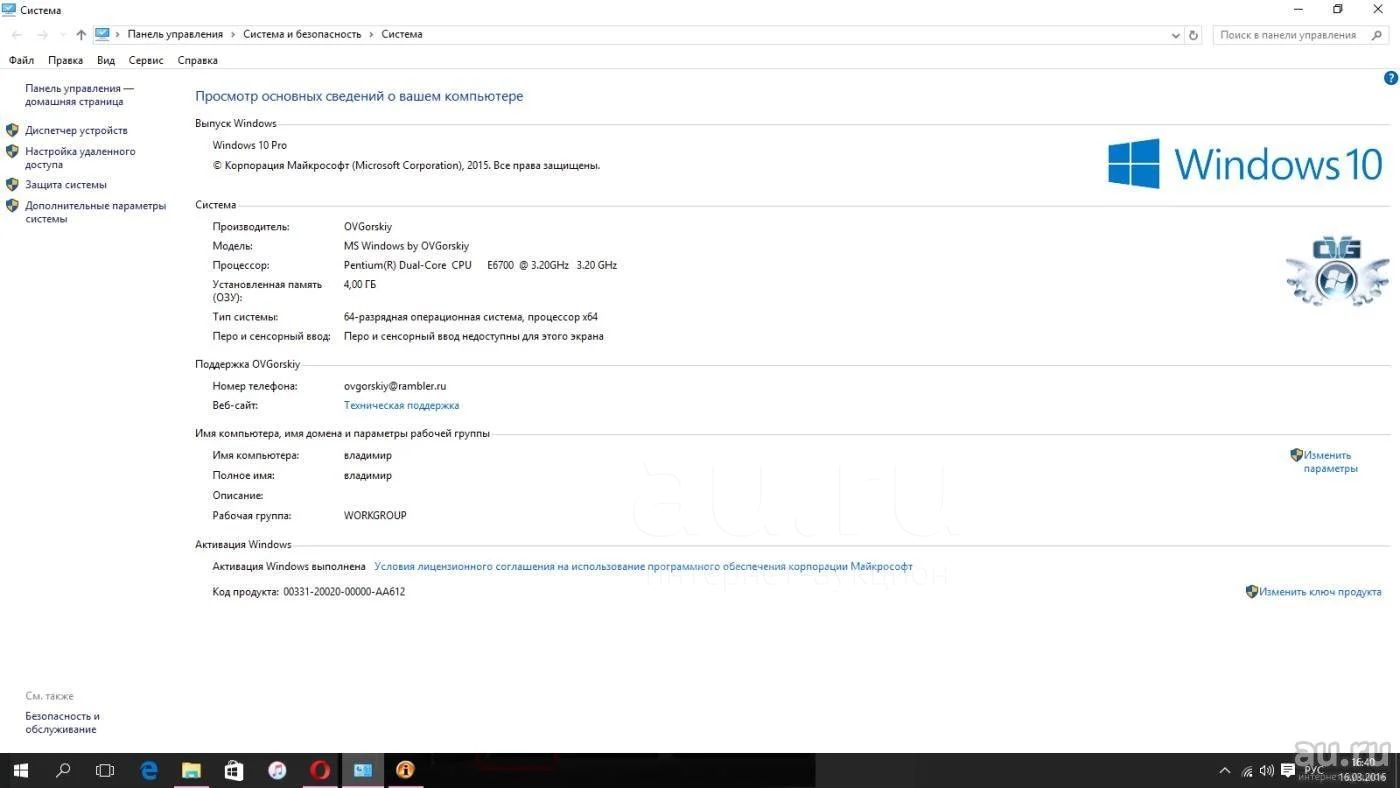Click the OVG manufacturer logo image
The width and height of the screenshot is (1400, 788).
[1337, 271]
